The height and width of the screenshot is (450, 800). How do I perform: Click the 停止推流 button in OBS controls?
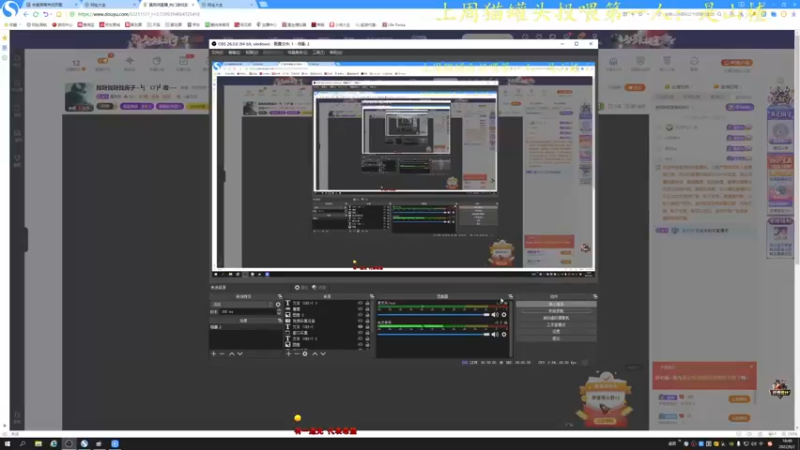556,304
